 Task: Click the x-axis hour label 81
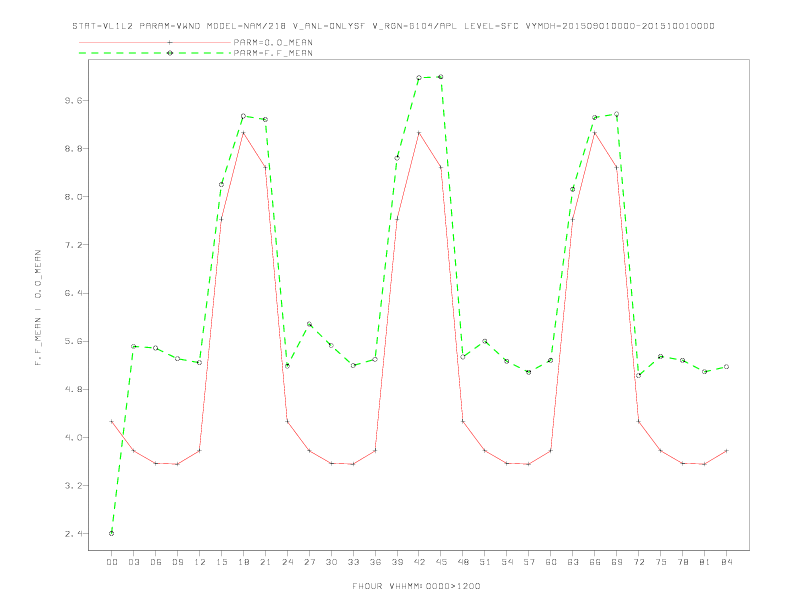tap(705, 562)
